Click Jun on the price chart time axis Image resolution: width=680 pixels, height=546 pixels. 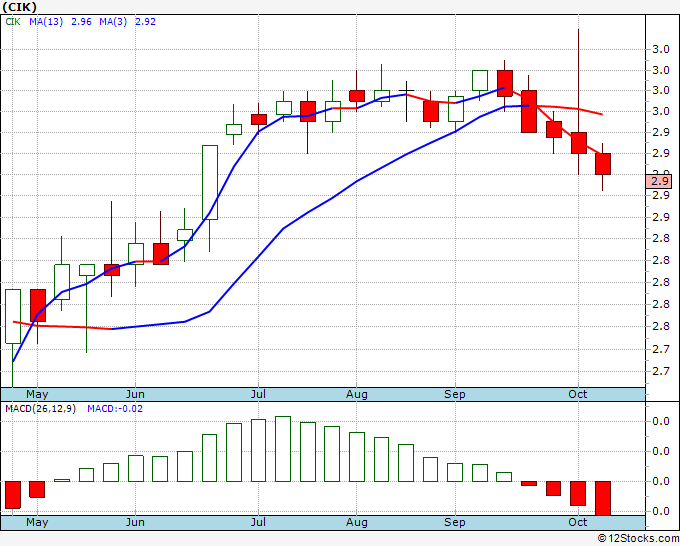(x=135, y=394)
